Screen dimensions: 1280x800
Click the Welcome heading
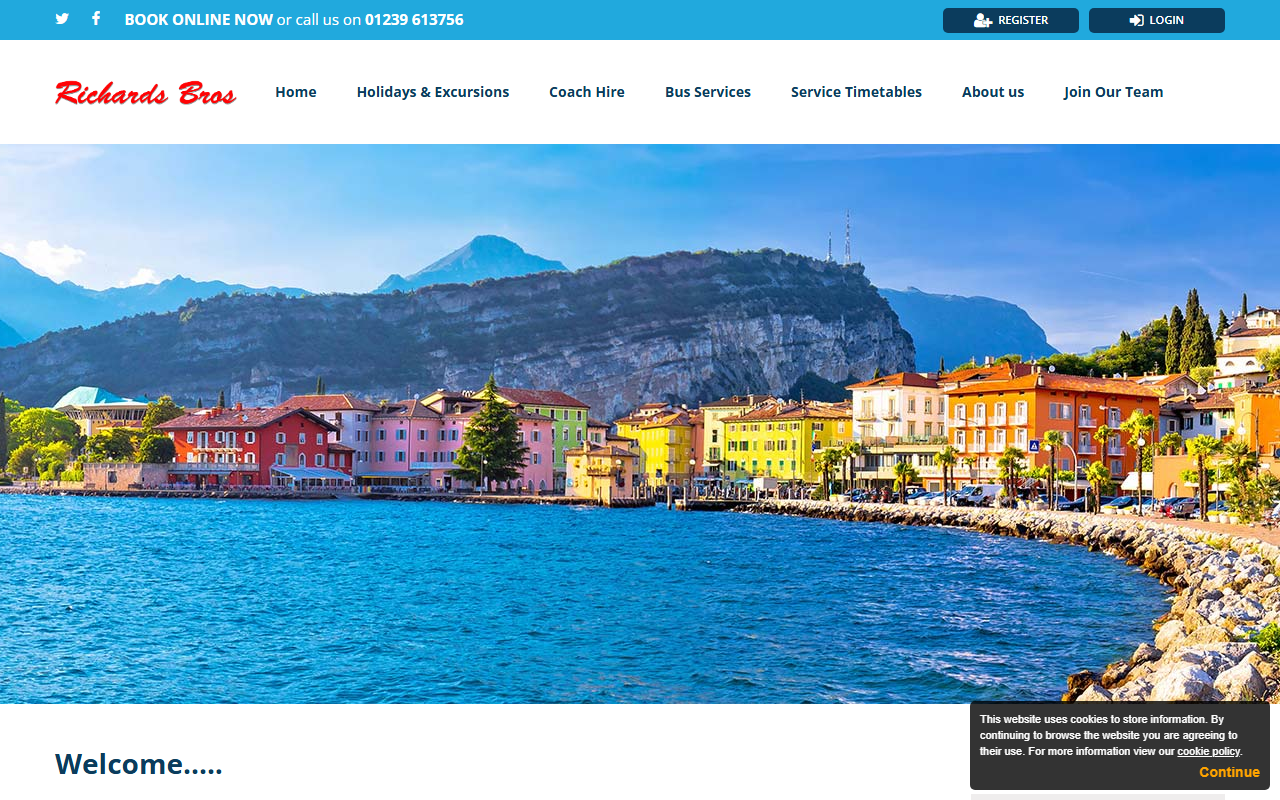[139, 764]
